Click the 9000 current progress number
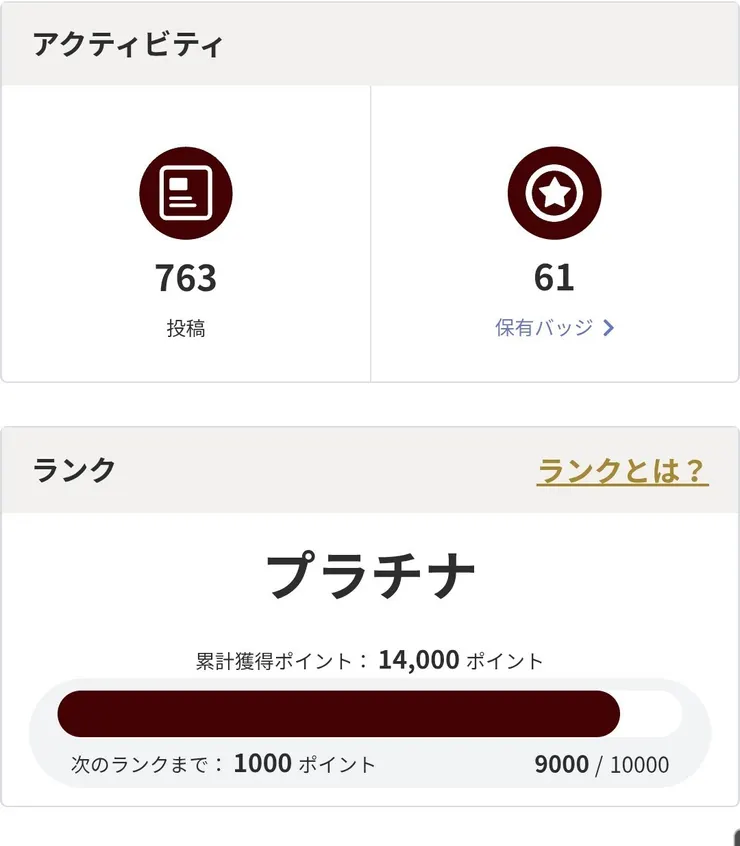The width and height of the screenshot is (740, 846). click(561, 765)
